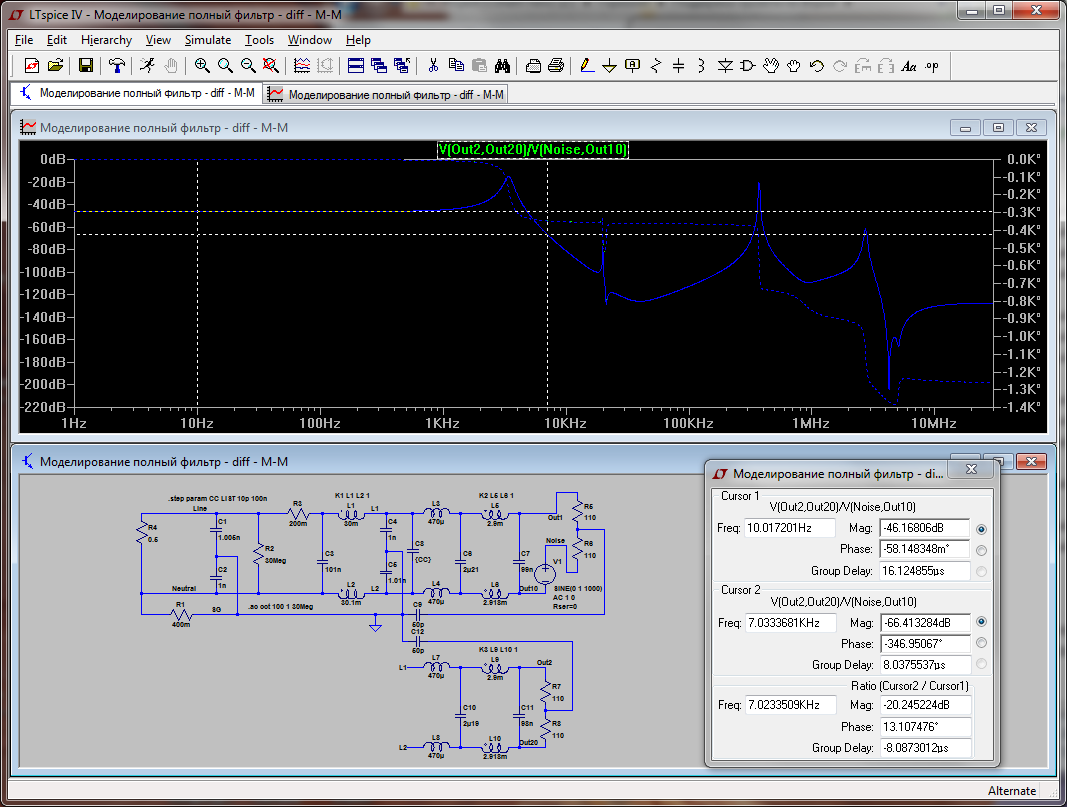Viewport: 1067px width, 807px height.
Task: Select the Zoom In magnifier tool
Action: 202,66
